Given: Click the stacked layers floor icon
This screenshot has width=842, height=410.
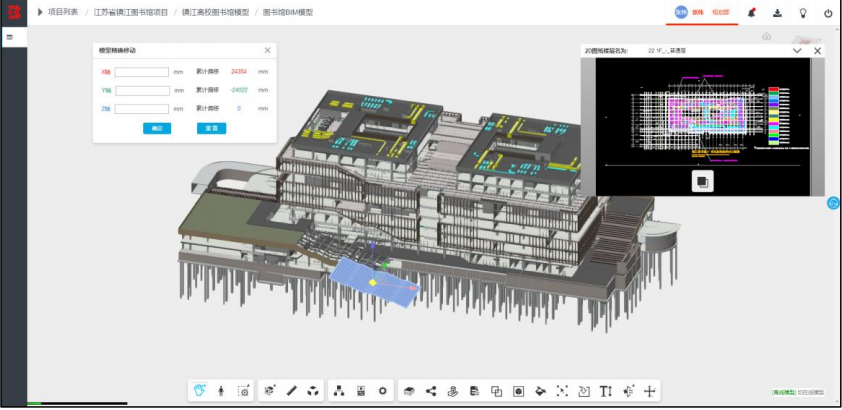Looking at the screenshot, I should pyautogui.click(x=410, y=391).
